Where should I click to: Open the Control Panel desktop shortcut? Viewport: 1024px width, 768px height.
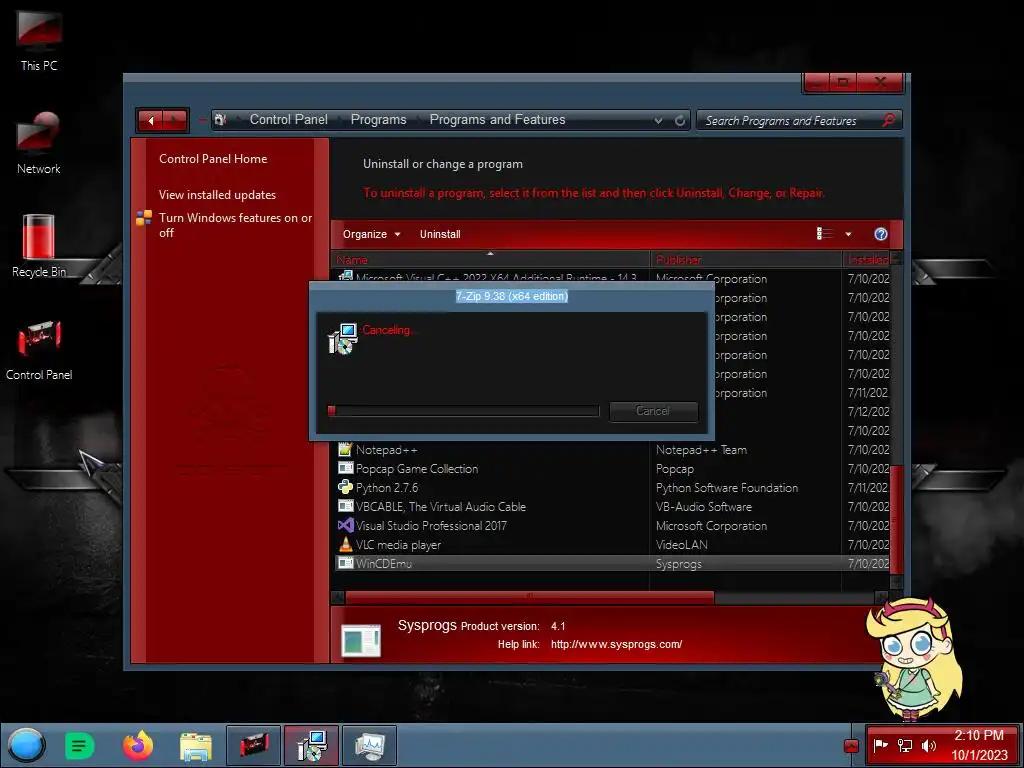39,349
